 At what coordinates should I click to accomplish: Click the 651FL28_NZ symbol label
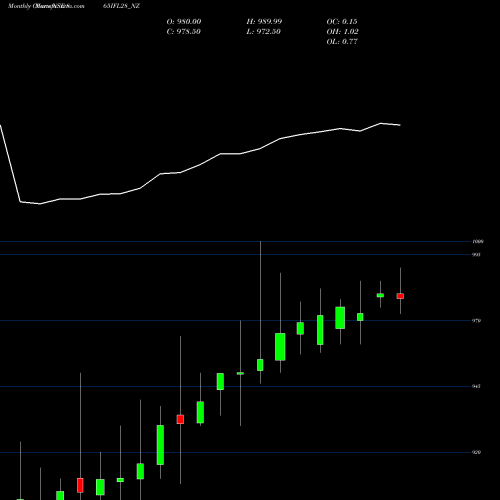click(x=121, y=6)
